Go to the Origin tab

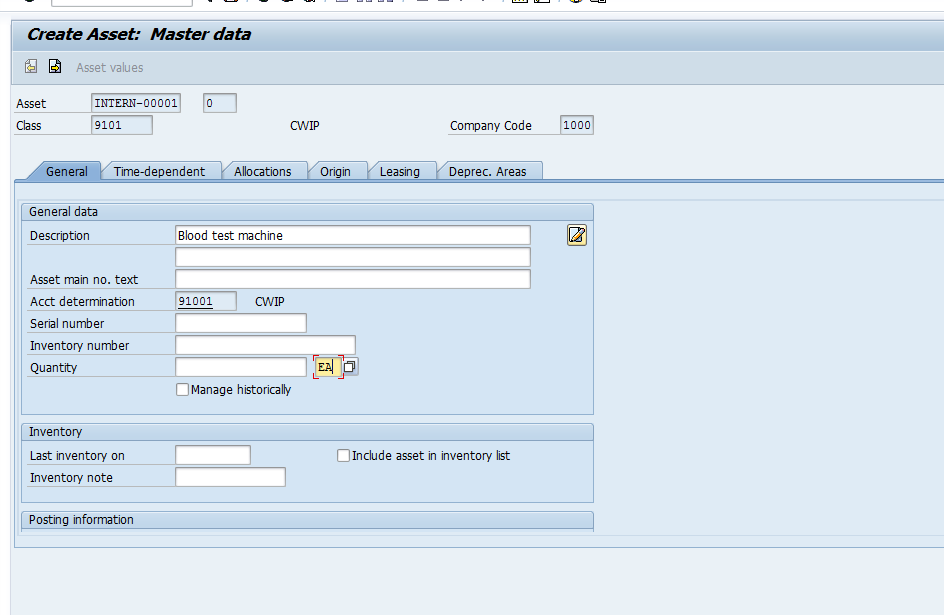[x=335, y=172]
